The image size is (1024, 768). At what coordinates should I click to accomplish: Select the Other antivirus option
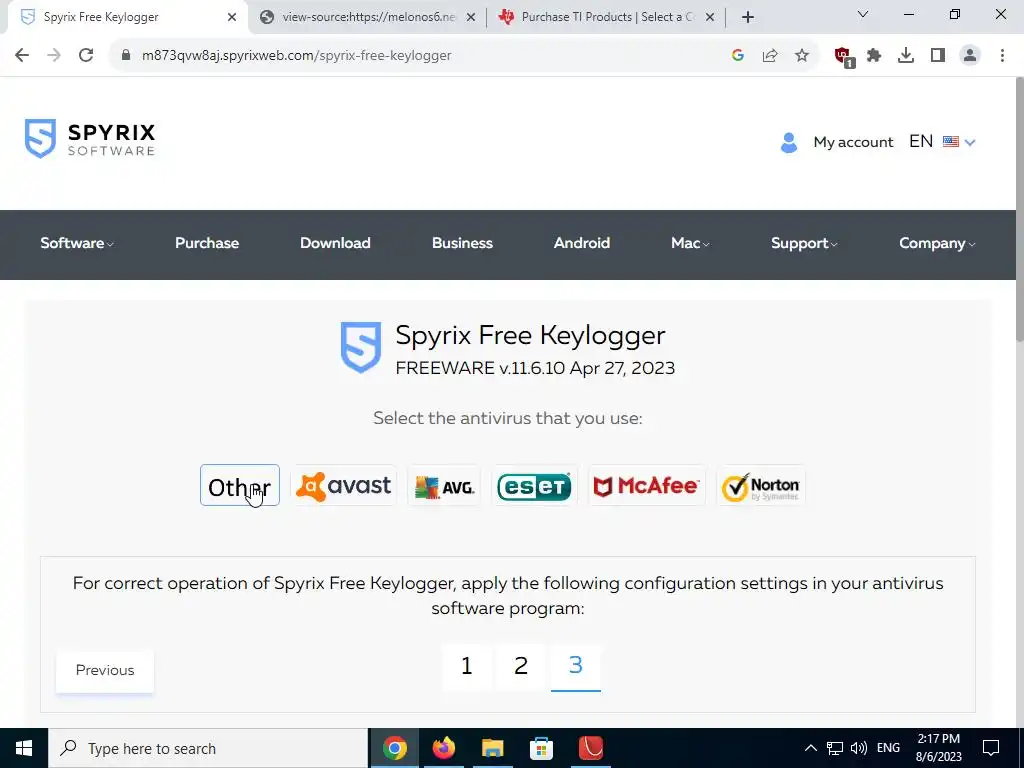pyautogui.click(x=240, y=485)
